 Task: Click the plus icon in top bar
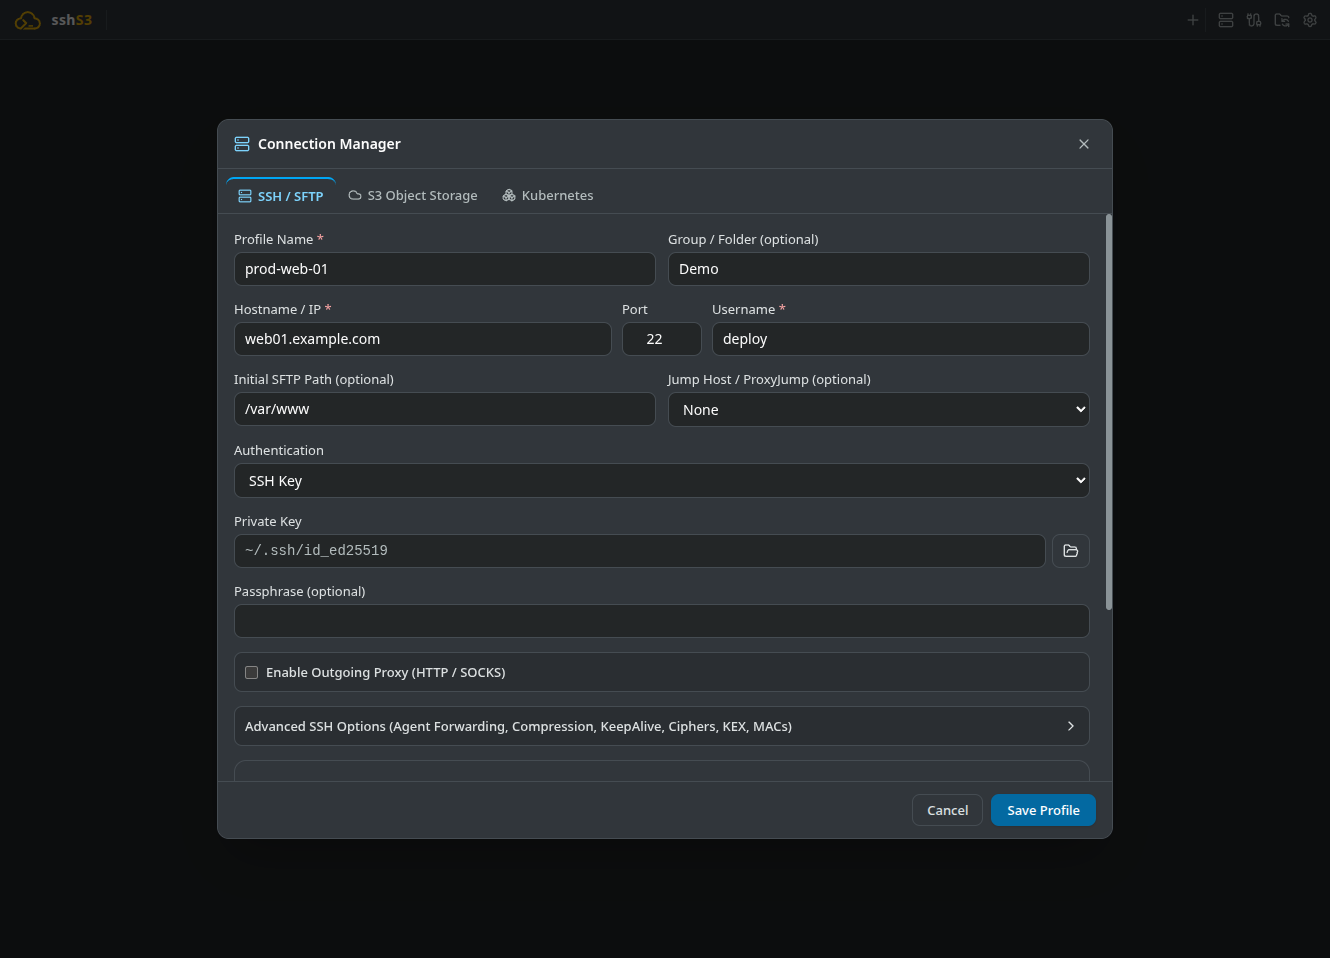click(x=1192, y=20)
